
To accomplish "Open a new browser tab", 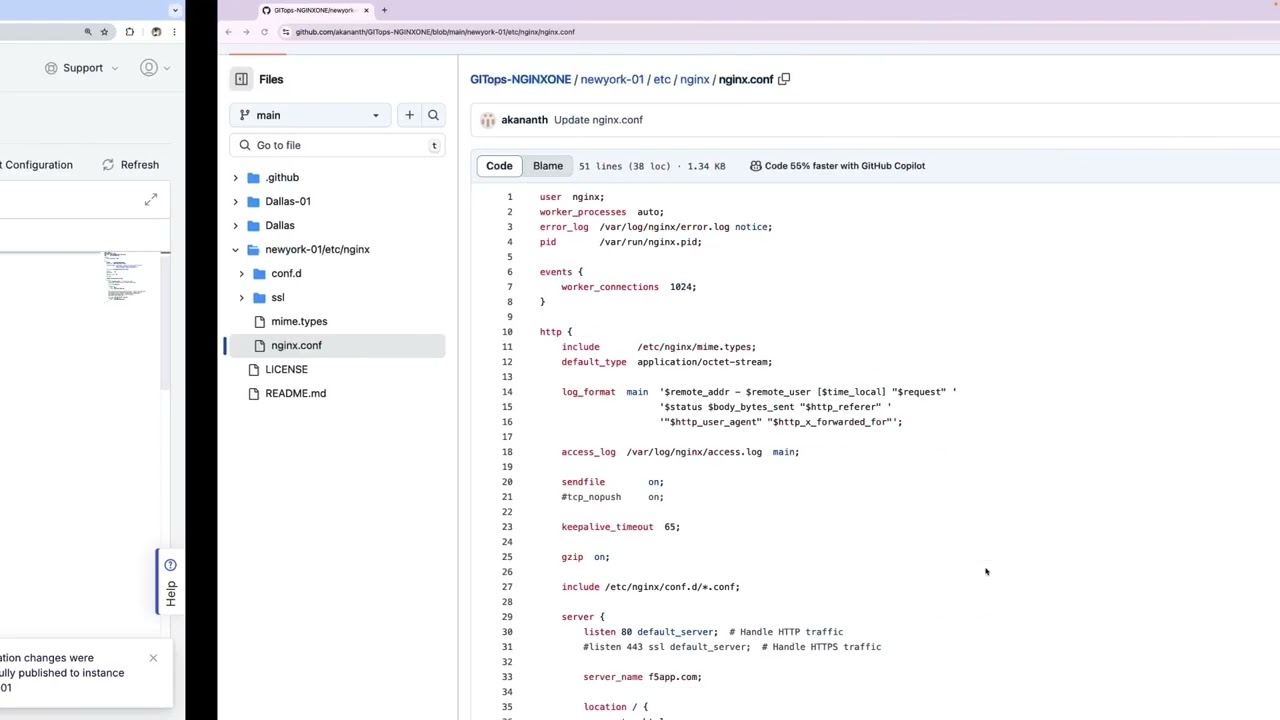I will (384, 10).
